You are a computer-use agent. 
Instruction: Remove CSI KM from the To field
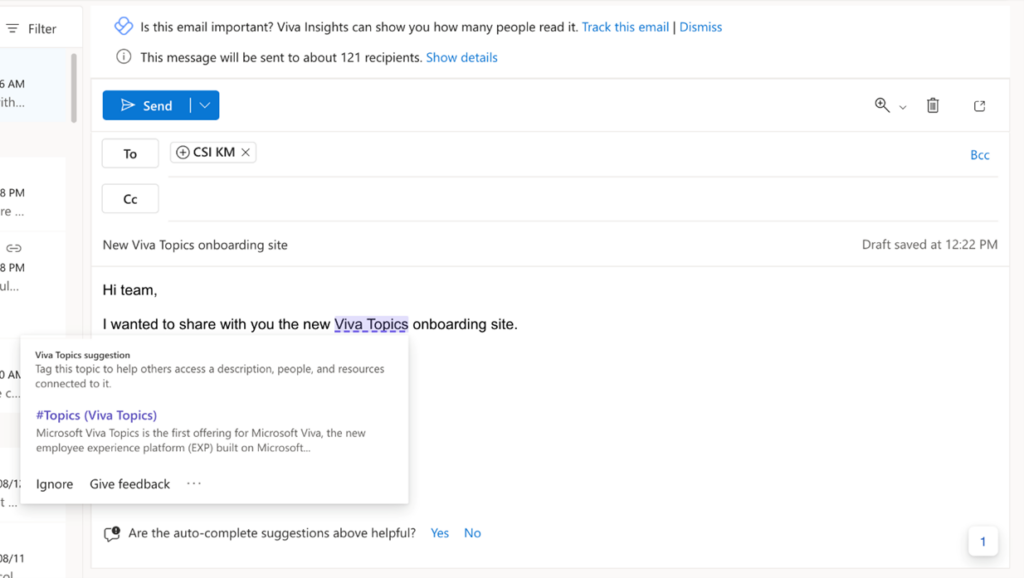245,152
